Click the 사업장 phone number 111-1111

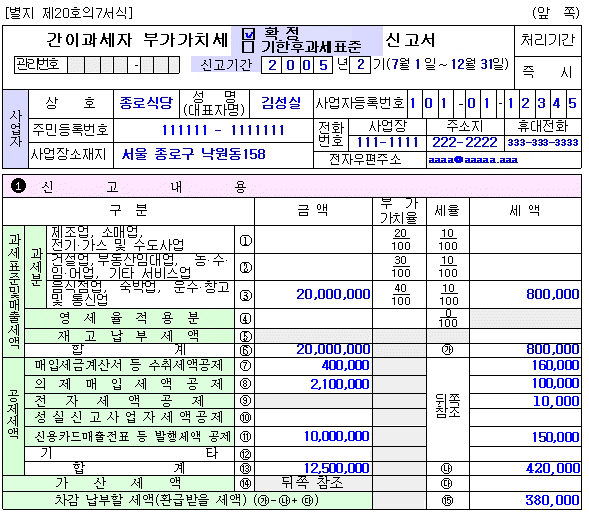387,143
